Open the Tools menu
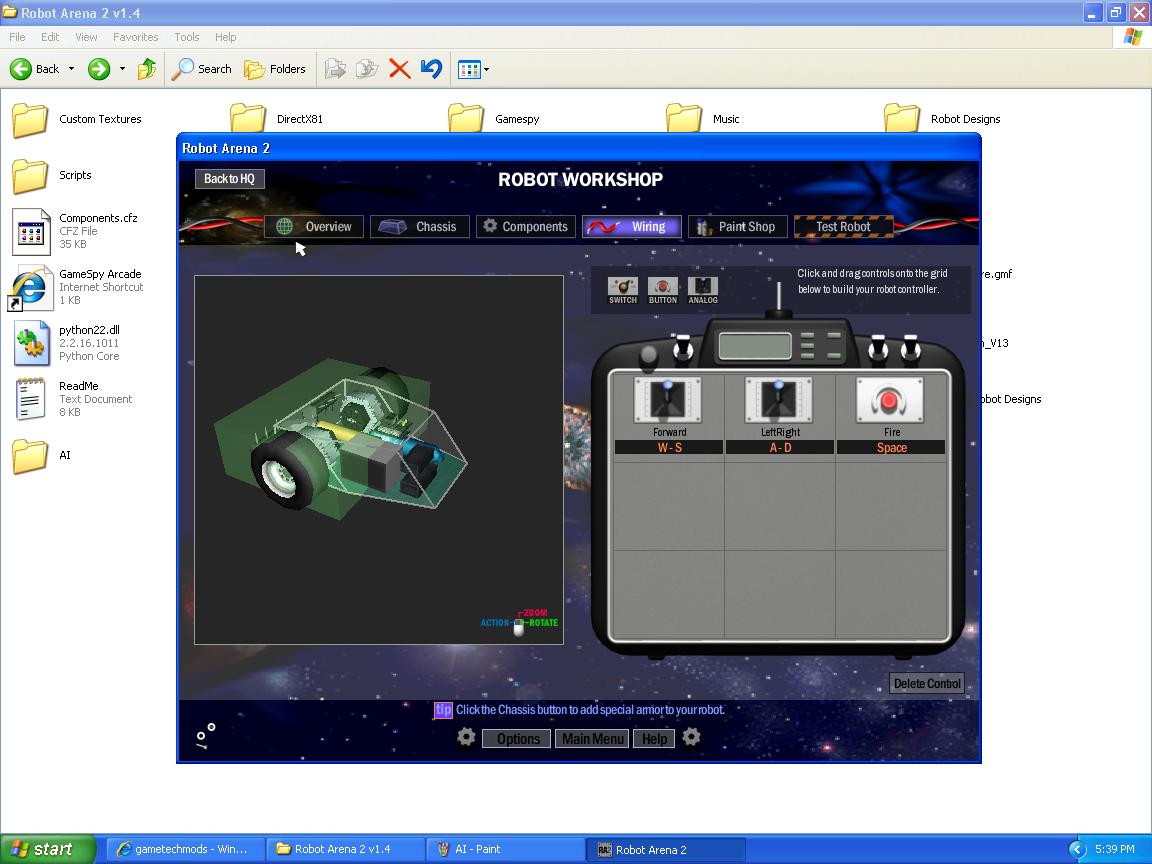This screenshot has height=864, width=1152. (187, 37)
